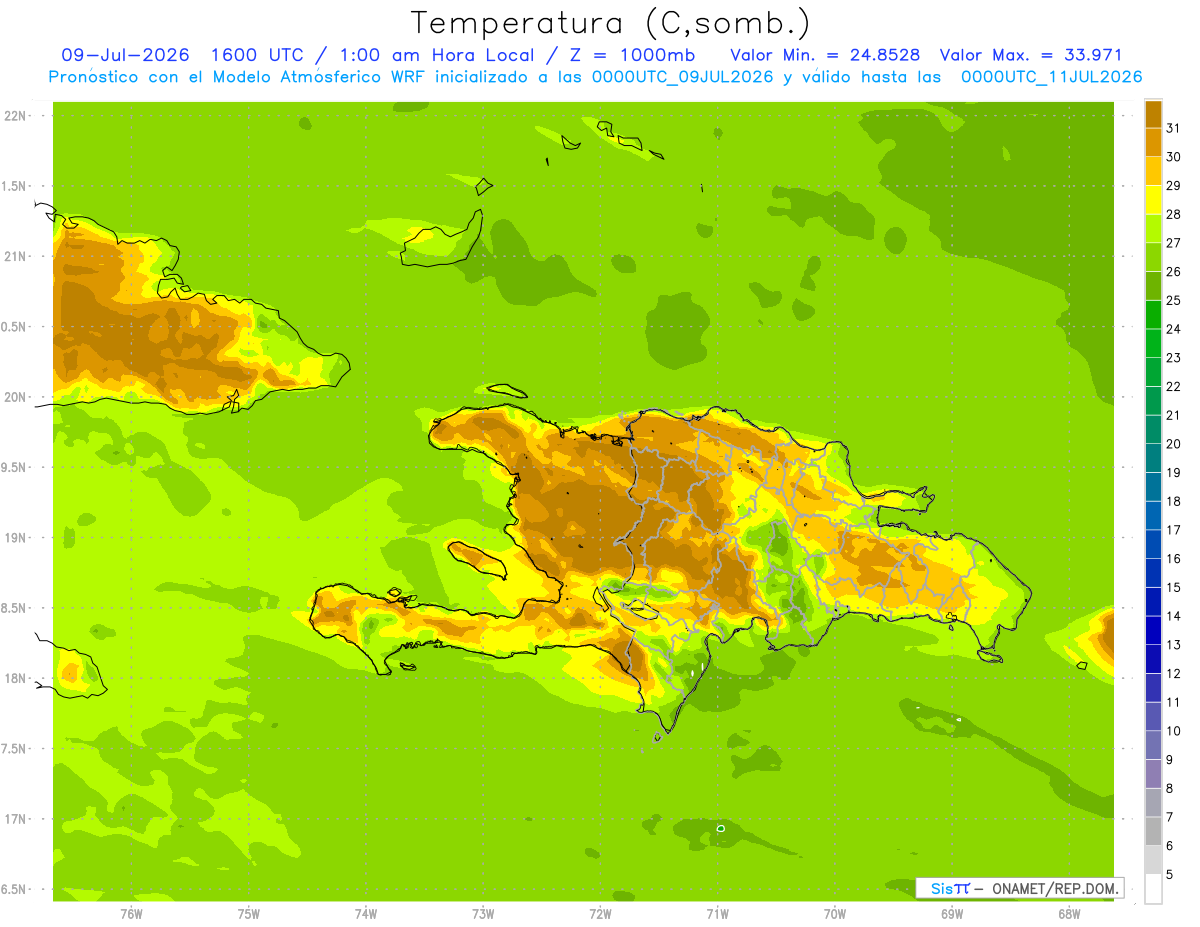Click the "21N" latitude axis label

coord(15,257)
